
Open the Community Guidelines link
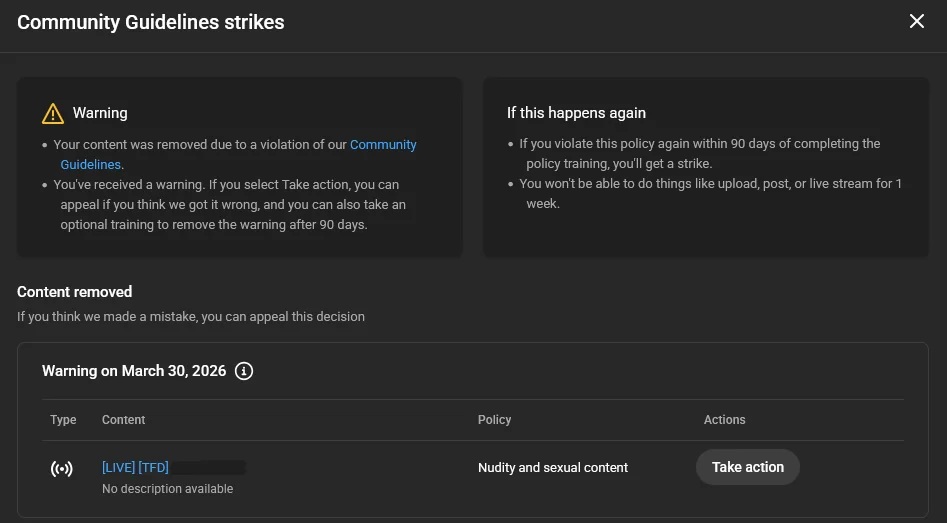coord(383,145)
